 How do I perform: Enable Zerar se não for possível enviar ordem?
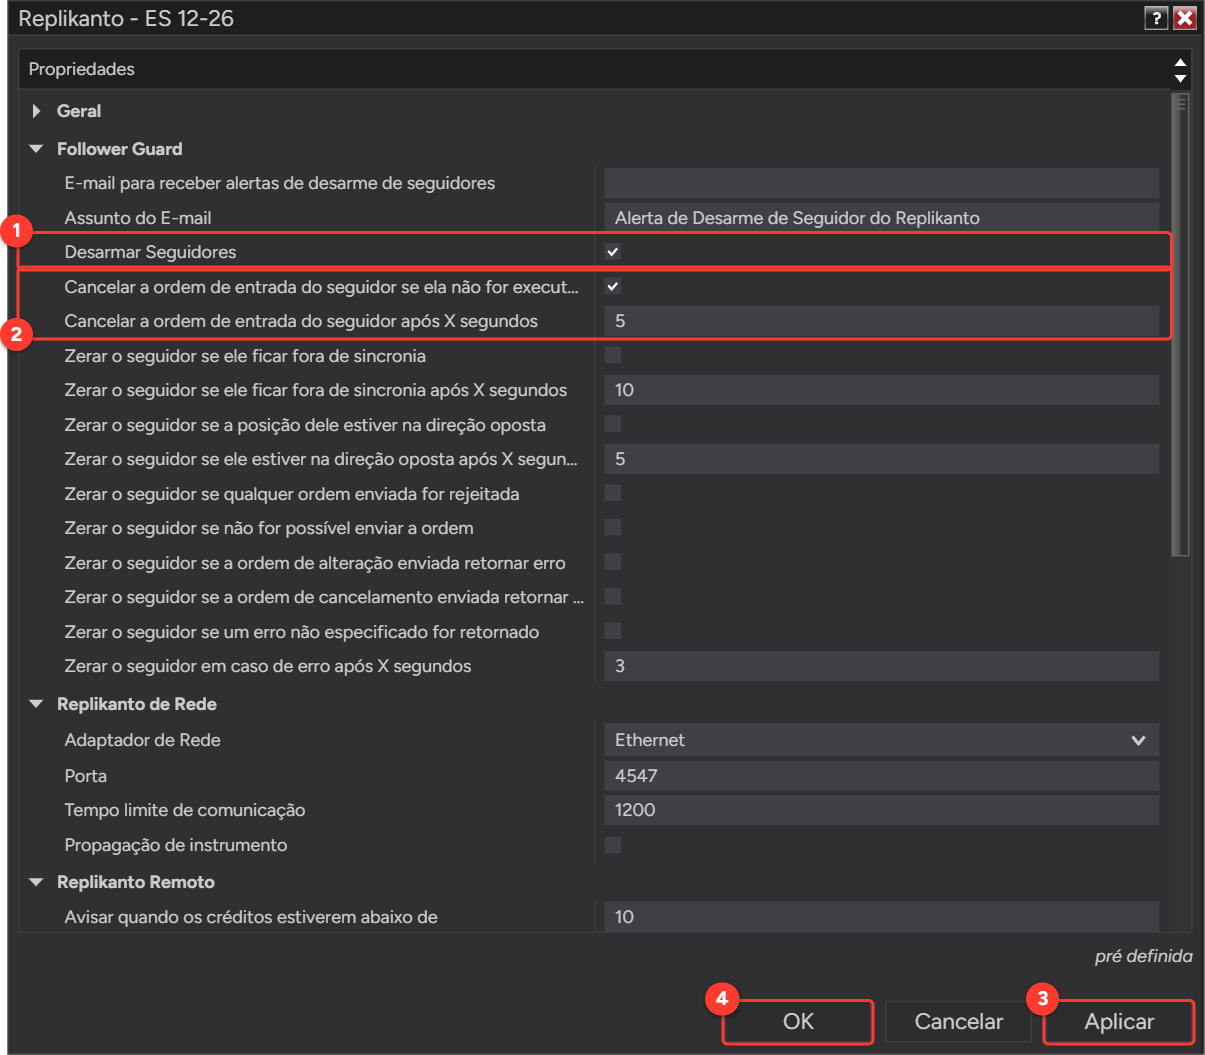pyautogui.click(x=613, y=527)
